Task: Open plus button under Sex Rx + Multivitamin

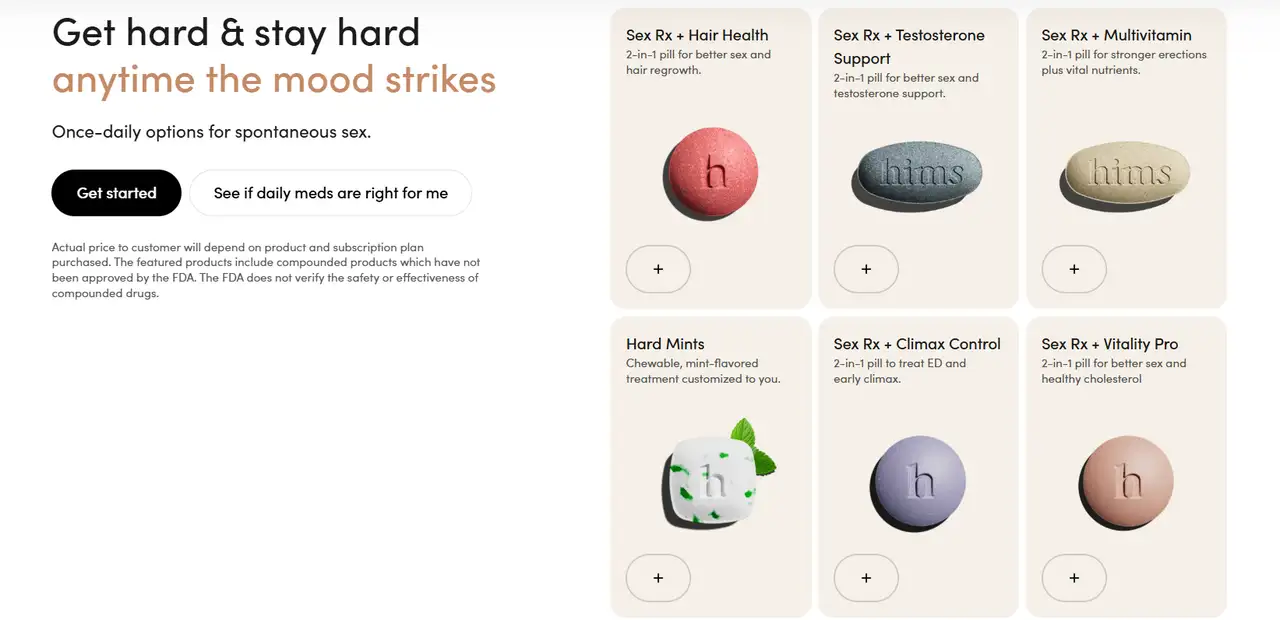Action: 1074,269
